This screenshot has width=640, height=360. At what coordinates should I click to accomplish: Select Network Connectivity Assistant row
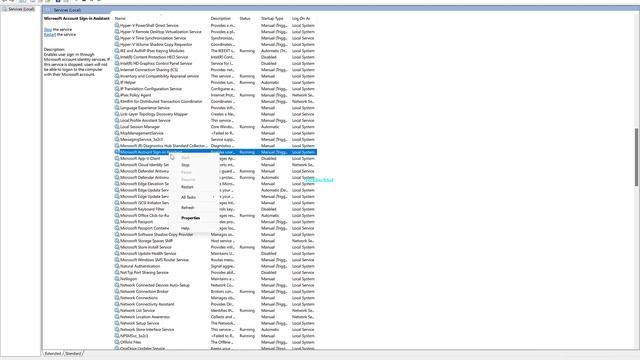pyautogui.click(x=216, y=304)
